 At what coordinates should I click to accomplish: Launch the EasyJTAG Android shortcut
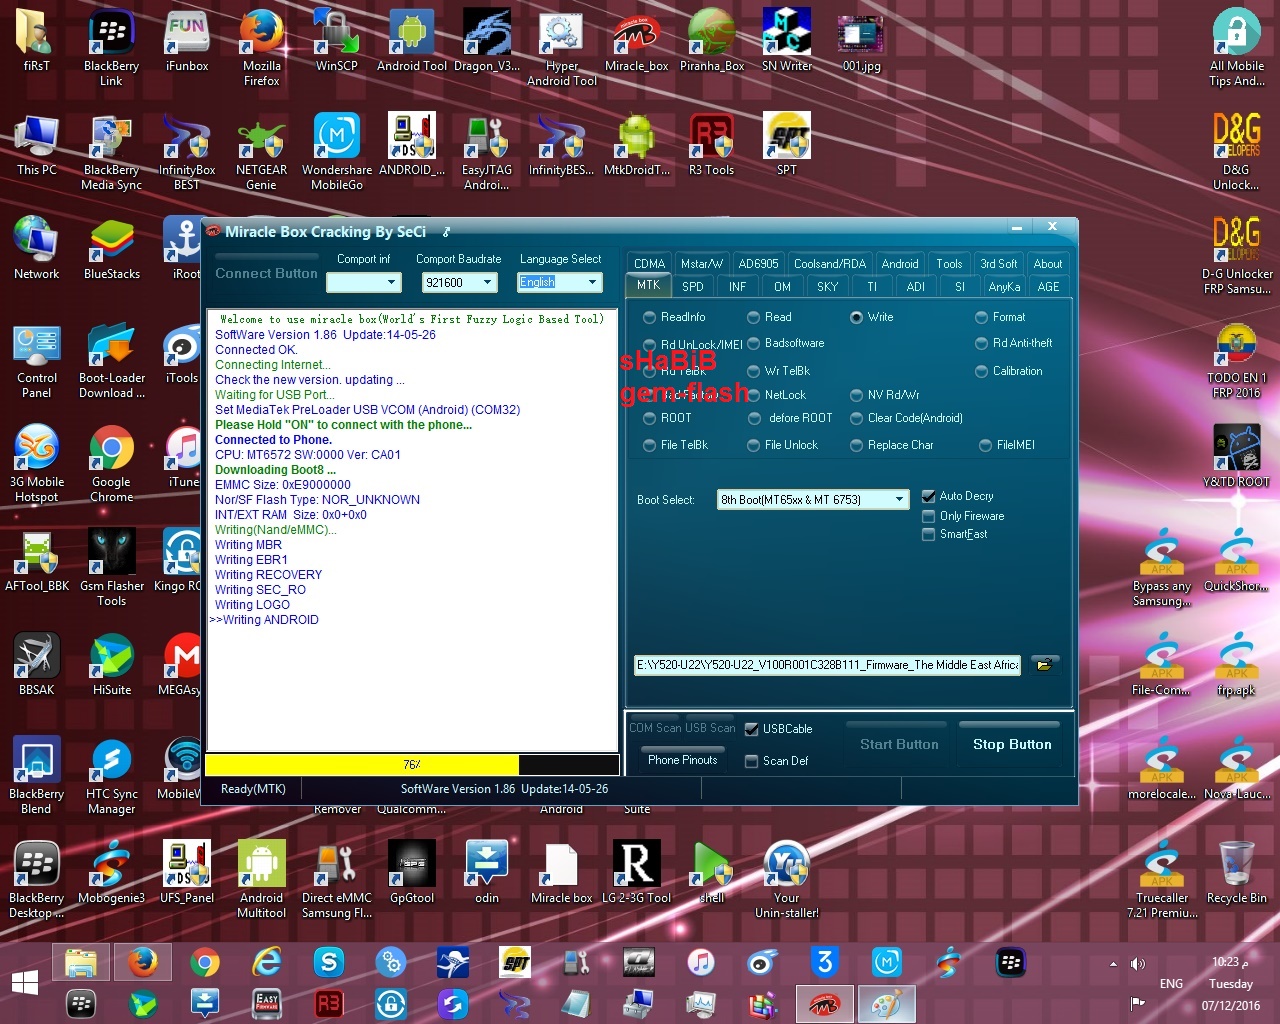click(487, 151)
